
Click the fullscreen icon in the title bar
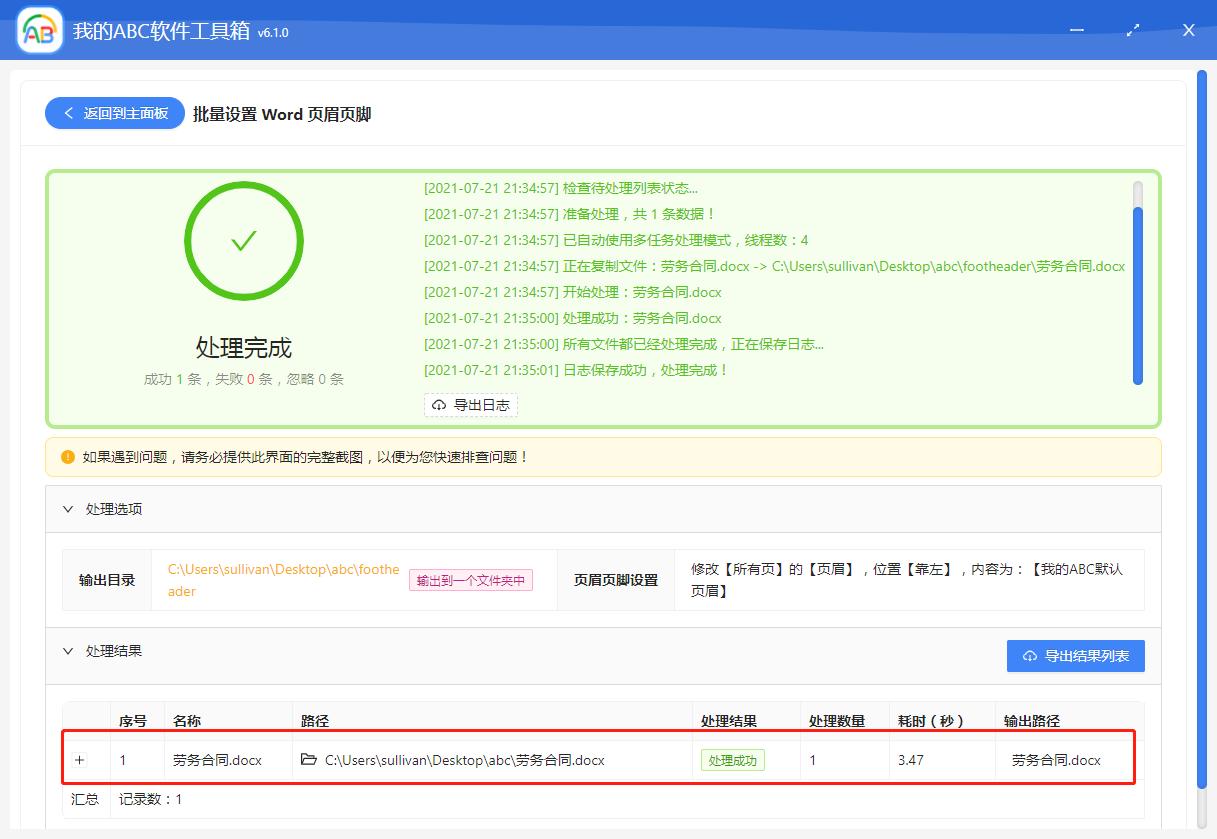tap(1132, 31)
